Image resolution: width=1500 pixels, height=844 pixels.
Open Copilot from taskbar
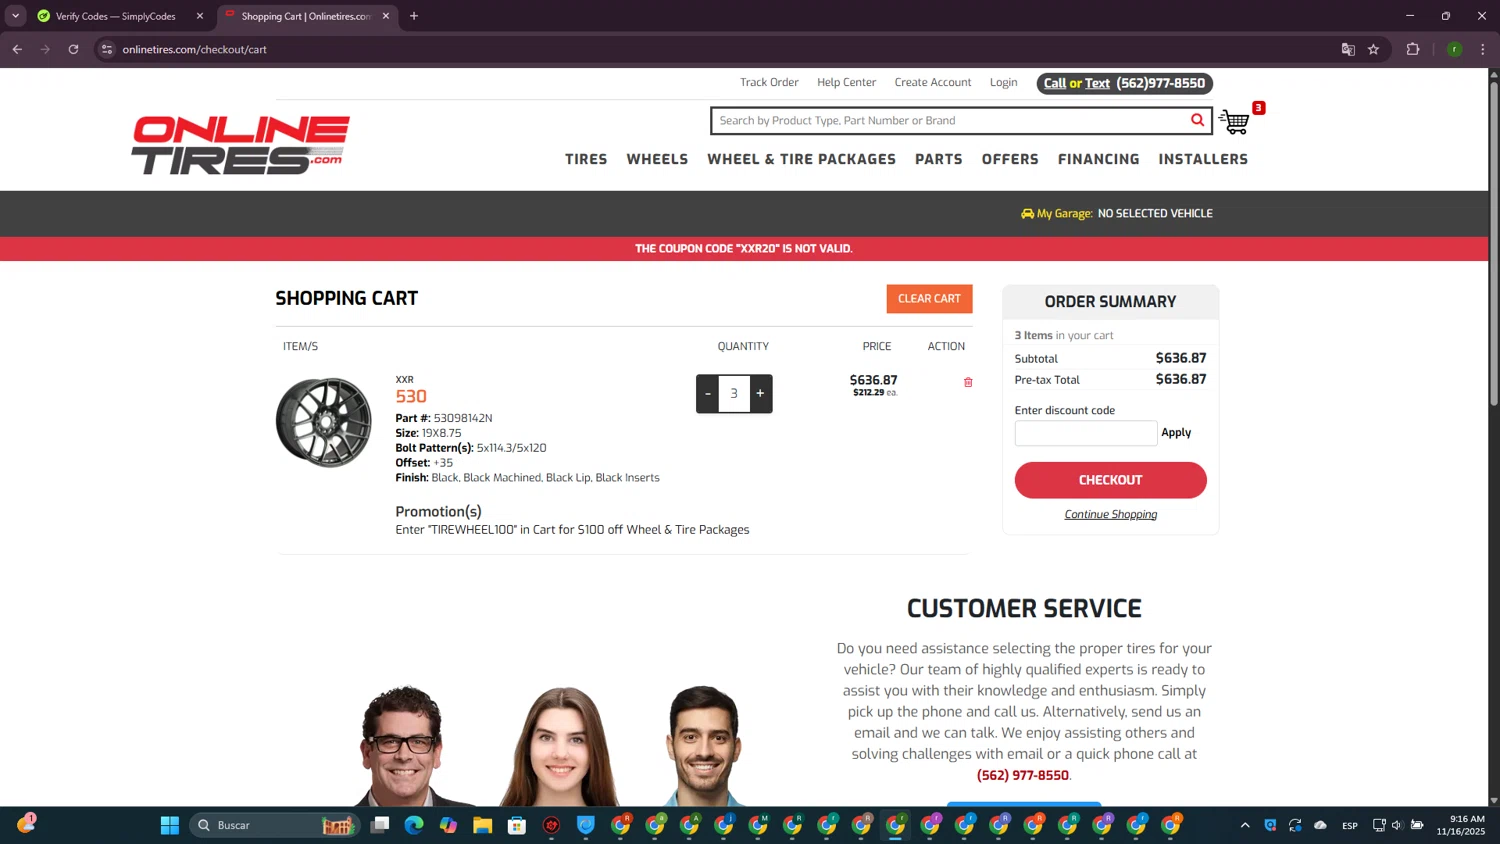pyautogui.click(x=448, y=825)
